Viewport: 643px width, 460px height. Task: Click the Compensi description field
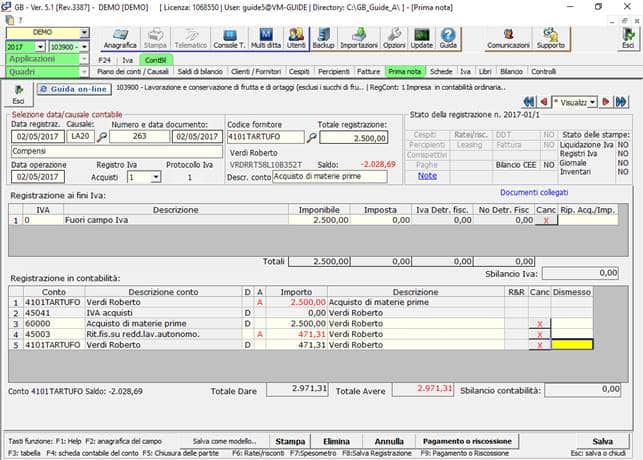117,151
